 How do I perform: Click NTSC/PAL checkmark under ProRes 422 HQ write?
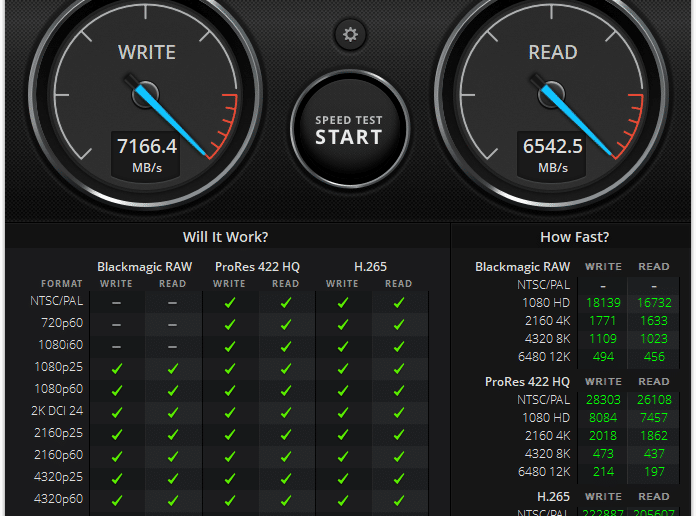(x=229, y=303)
